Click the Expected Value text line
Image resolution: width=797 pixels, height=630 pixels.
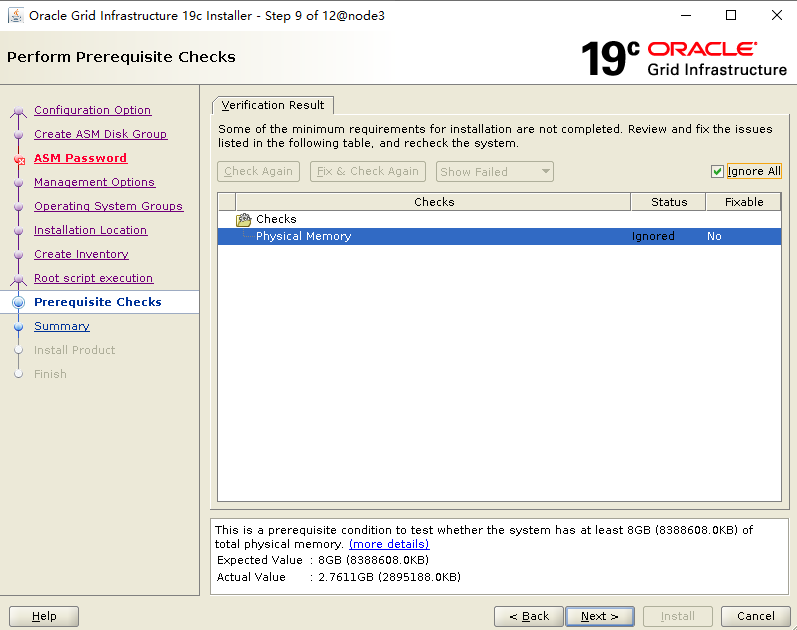pos(323,560)
